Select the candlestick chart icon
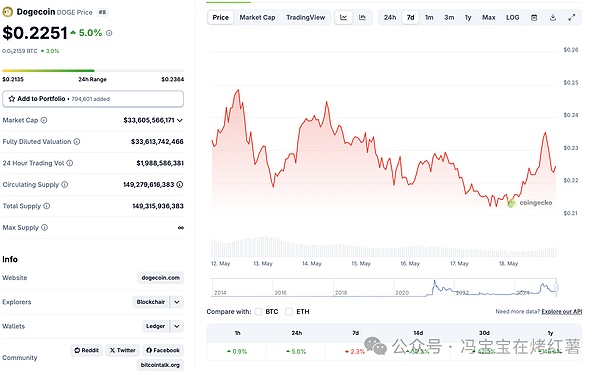Viewport: 600px width, 371px height. (362, 18)
